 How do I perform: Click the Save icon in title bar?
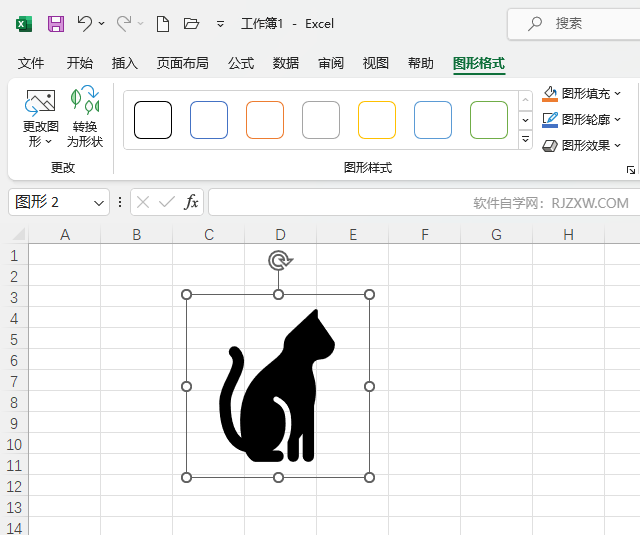click(x=56, y=23)
